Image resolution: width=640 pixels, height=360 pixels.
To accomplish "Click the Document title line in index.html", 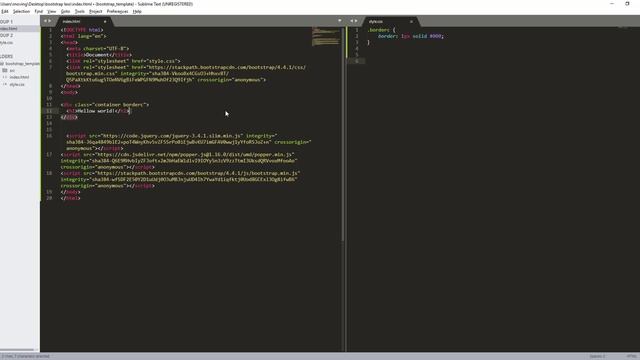I will pyautogui.click(x=99, y=55).
